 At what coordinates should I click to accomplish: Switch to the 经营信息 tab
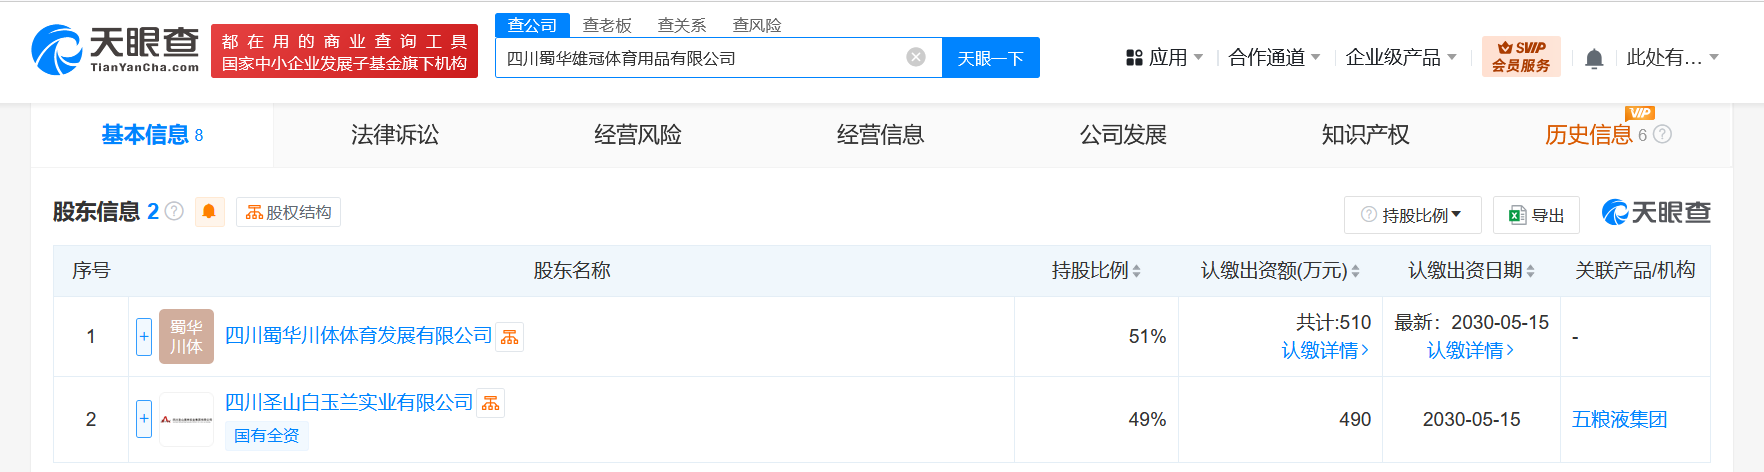[881, 135]
